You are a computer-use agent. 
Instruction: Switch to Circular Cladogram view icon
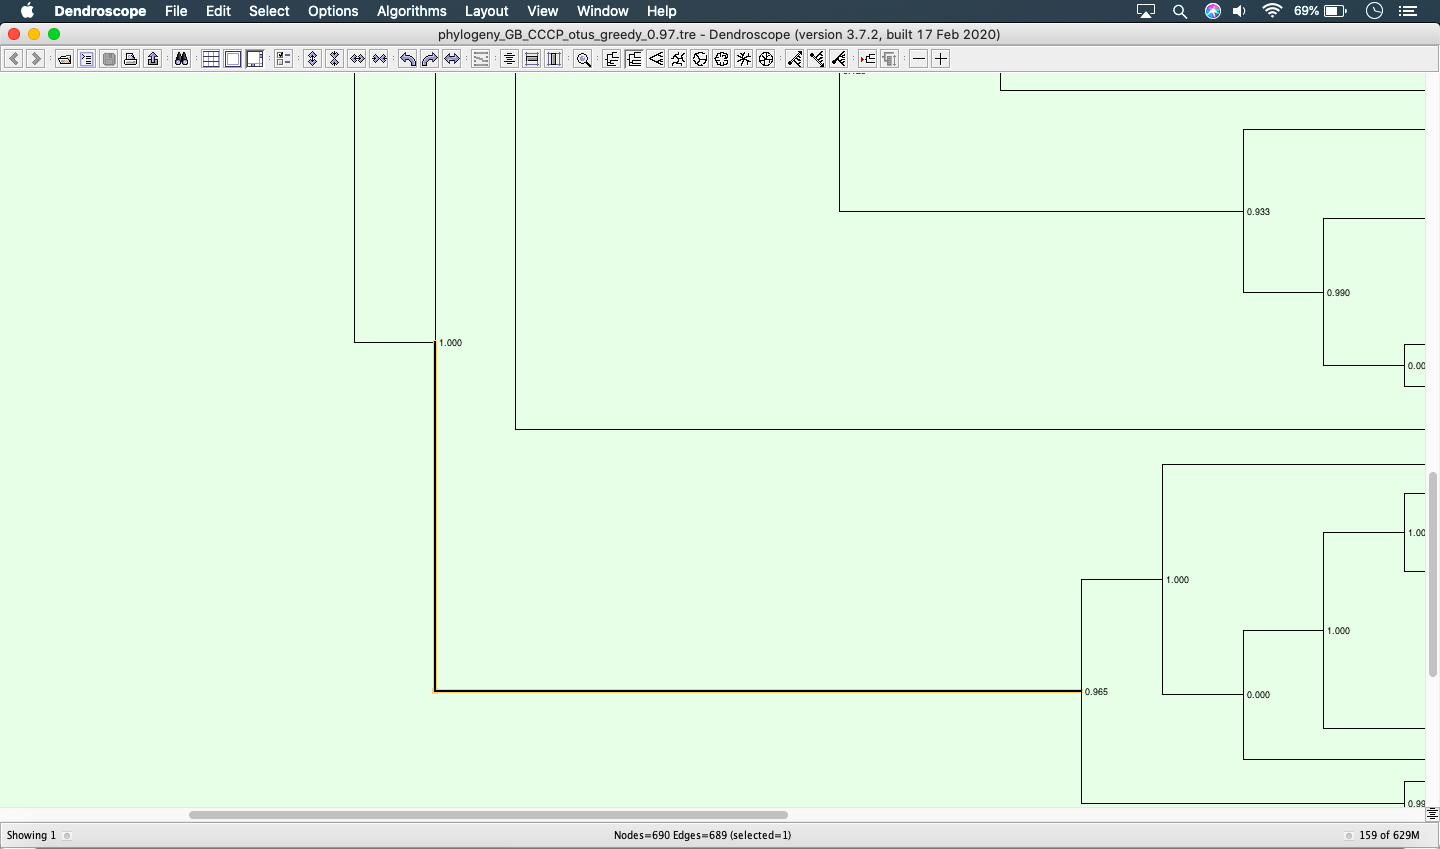click(x=700, y=59)
